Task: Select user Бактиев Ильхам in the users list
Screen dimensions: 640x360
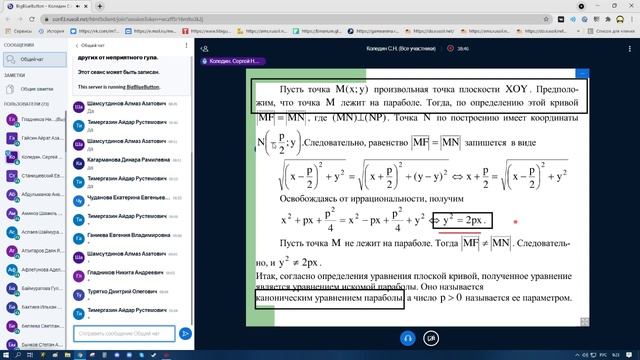Action: coord(34,307)
